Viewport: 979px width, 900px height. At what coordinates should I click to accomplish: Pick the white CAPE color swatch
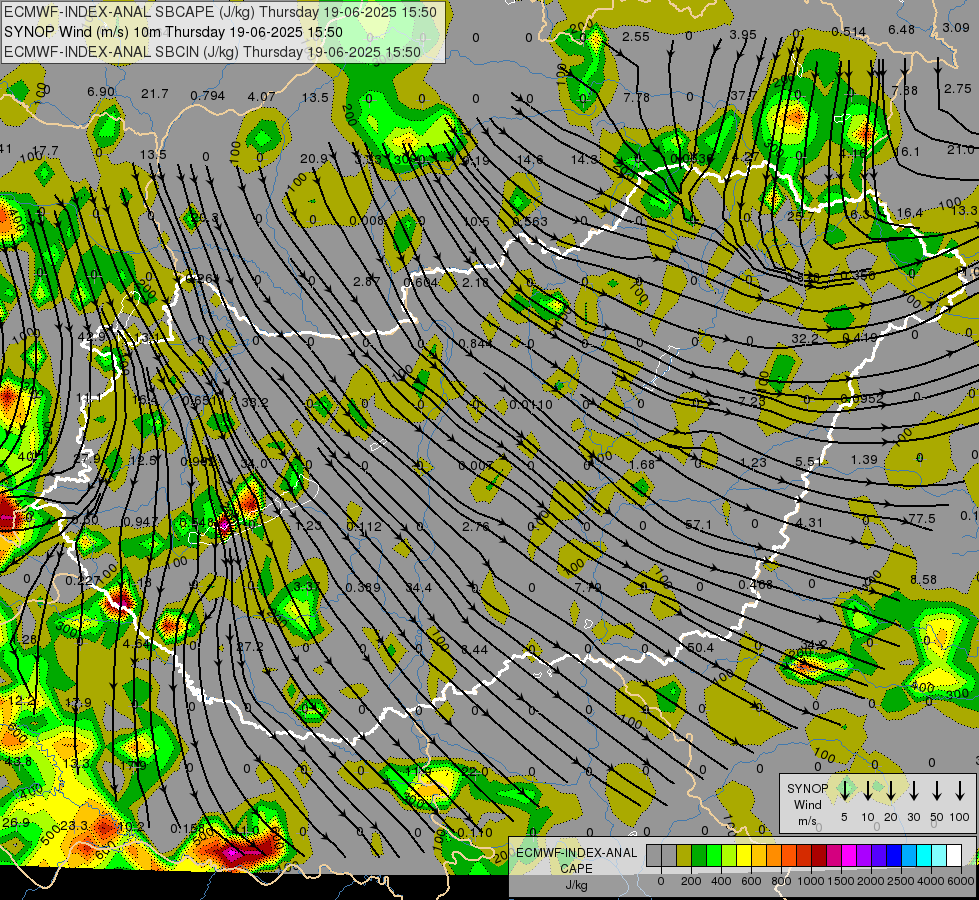point(953,856)
